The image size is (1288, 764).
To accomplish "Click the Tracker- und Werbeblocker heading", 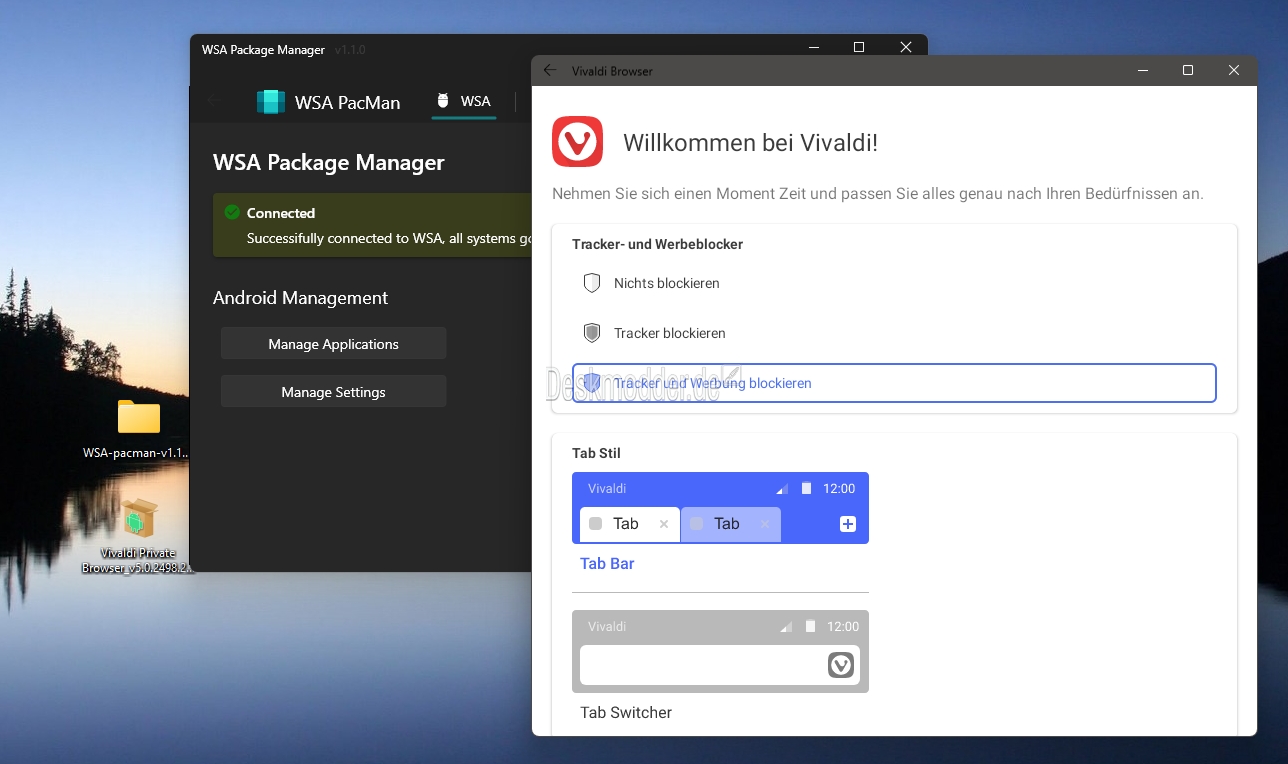I will click(657, 244).
